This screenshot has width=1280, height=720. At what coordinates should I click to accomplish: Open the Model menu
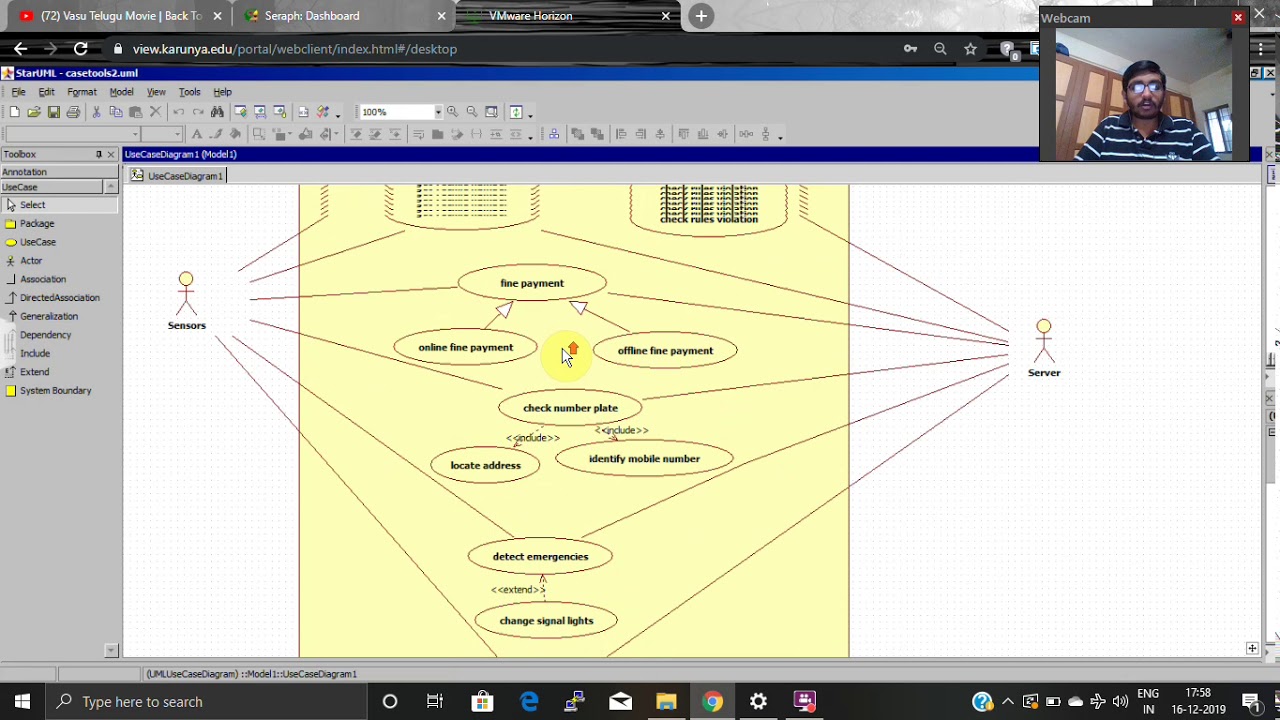(x=121, y=92)
